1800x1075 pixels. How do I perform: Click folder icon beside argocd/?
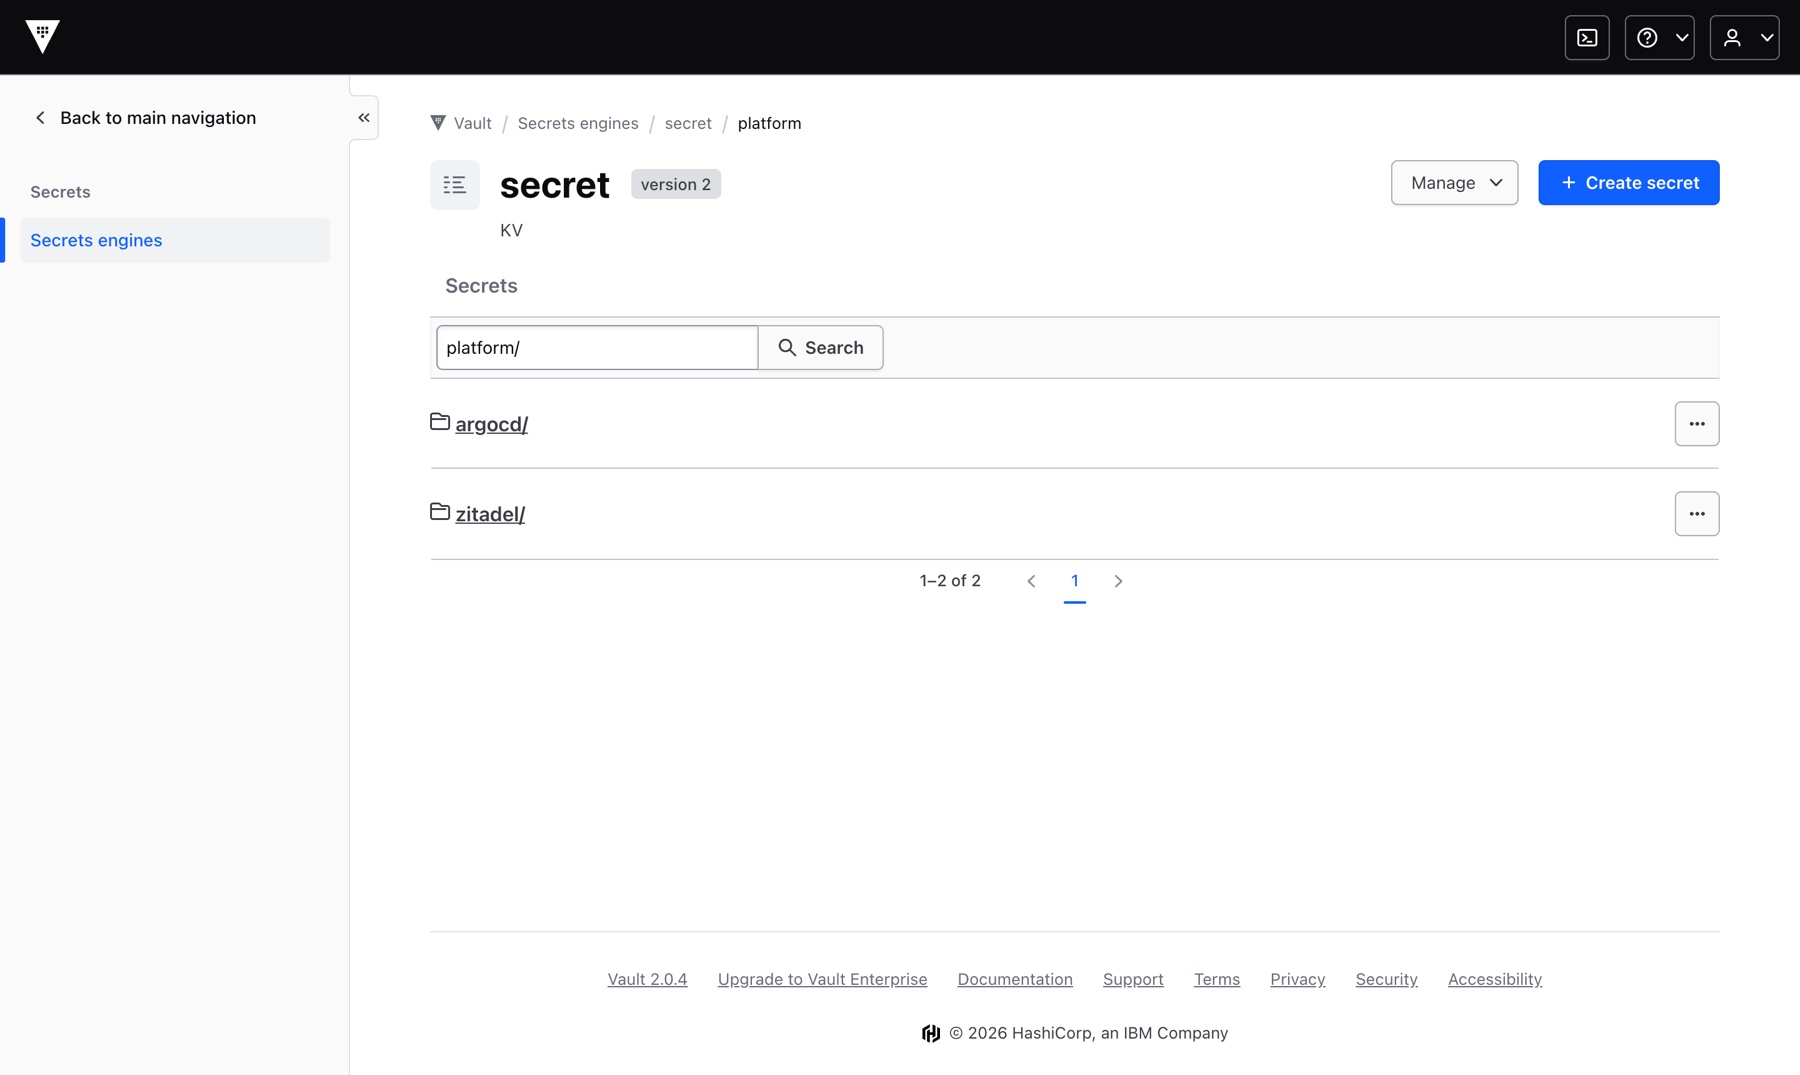(x=440, y=422)
